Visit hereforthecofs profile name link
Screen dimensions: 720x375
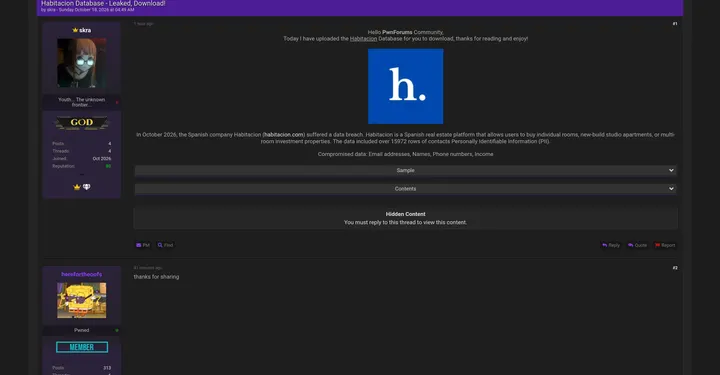pos(82,274)
